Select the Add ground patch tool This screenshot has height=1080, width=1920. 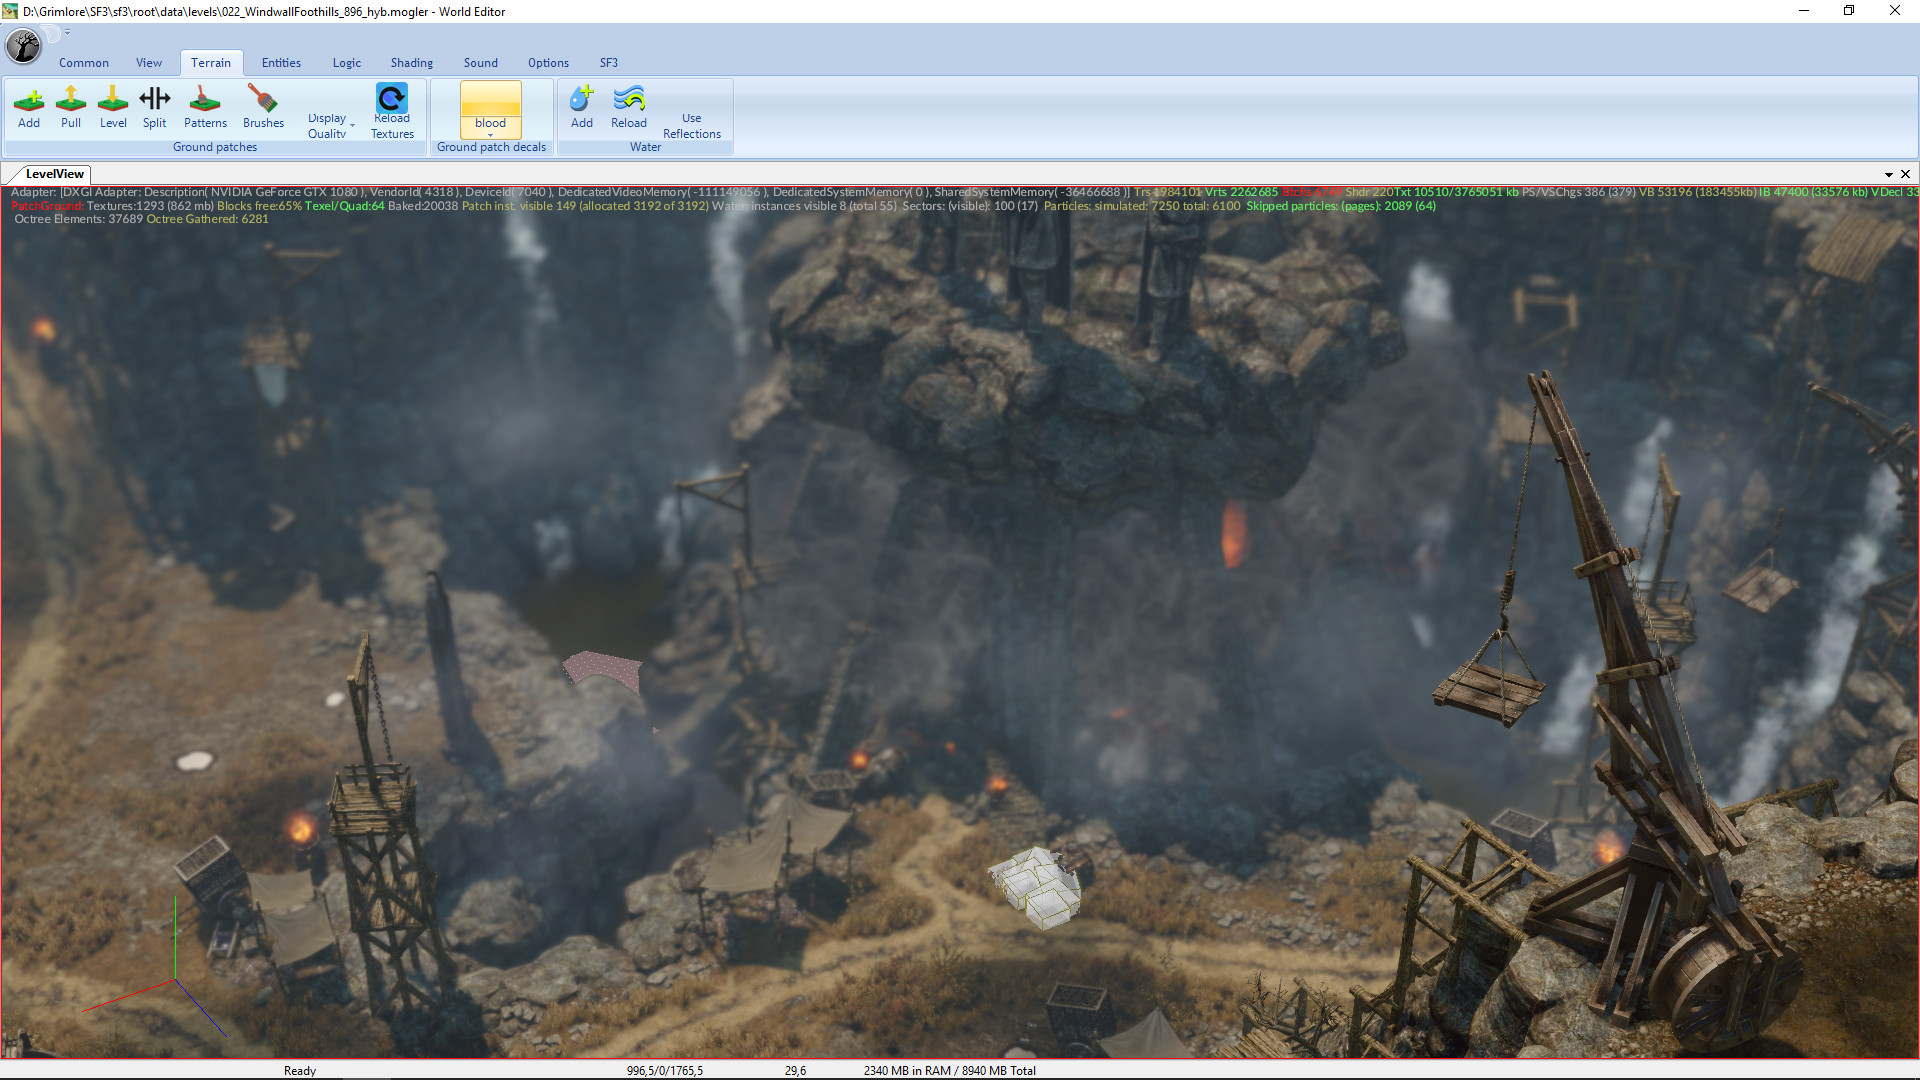click(x=29, y=108)
